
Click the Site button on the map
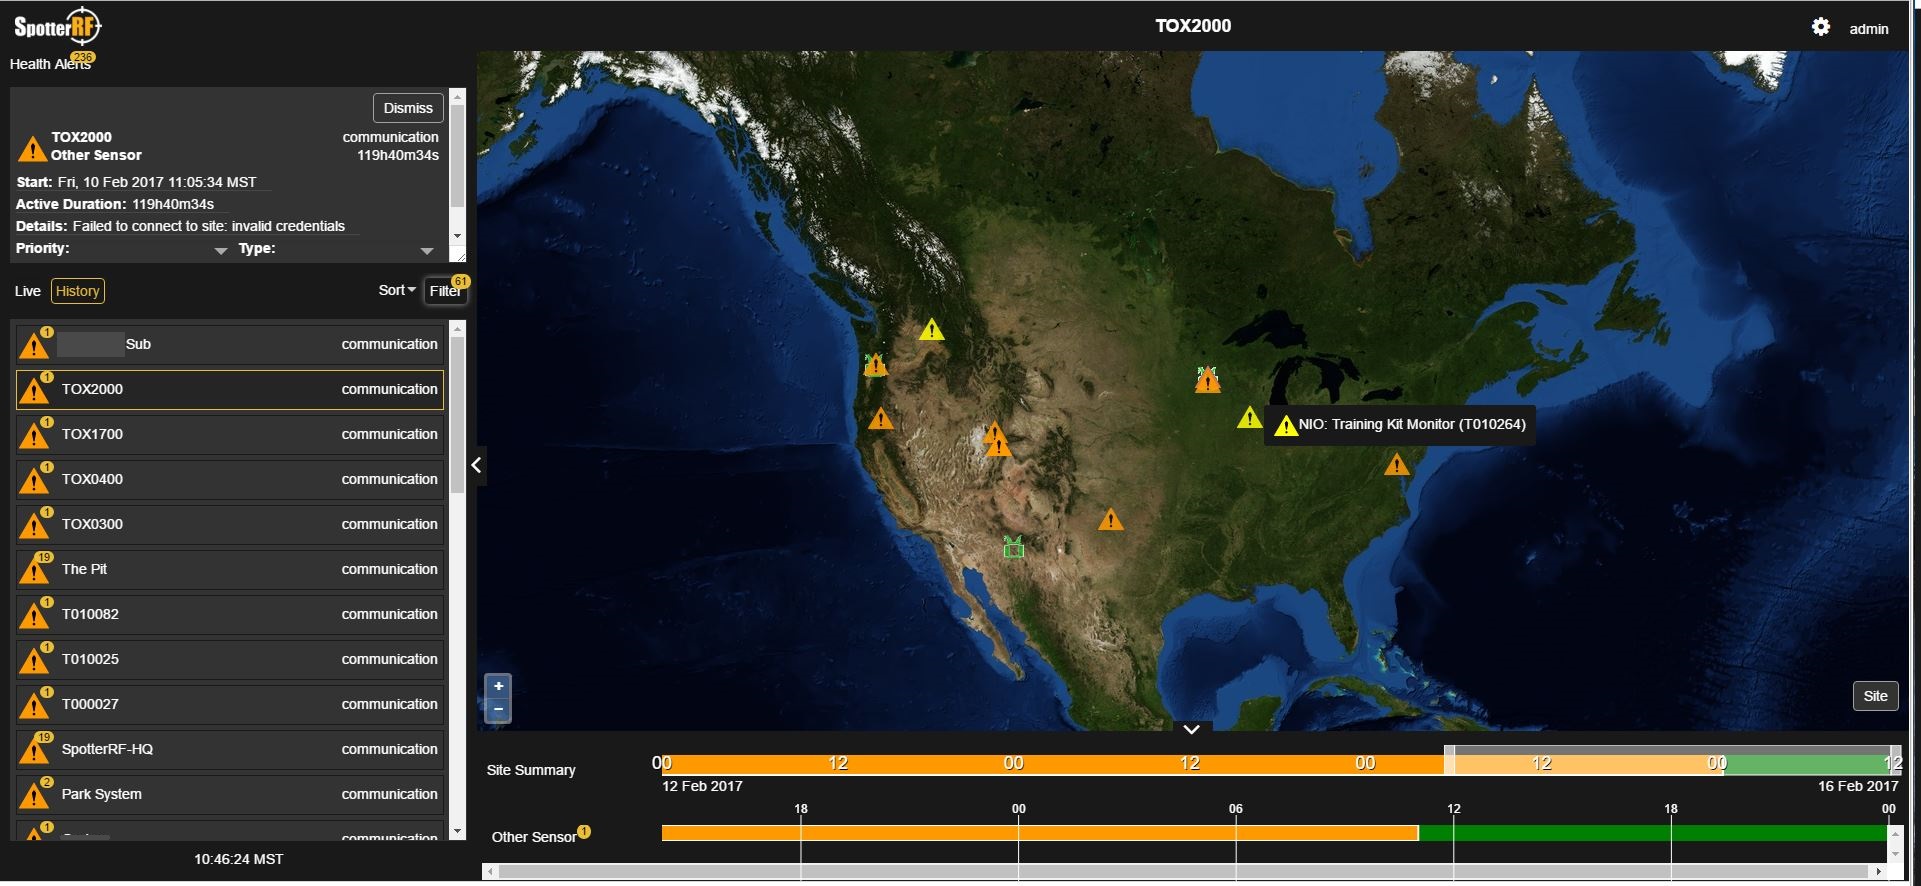pos(1875,696)
